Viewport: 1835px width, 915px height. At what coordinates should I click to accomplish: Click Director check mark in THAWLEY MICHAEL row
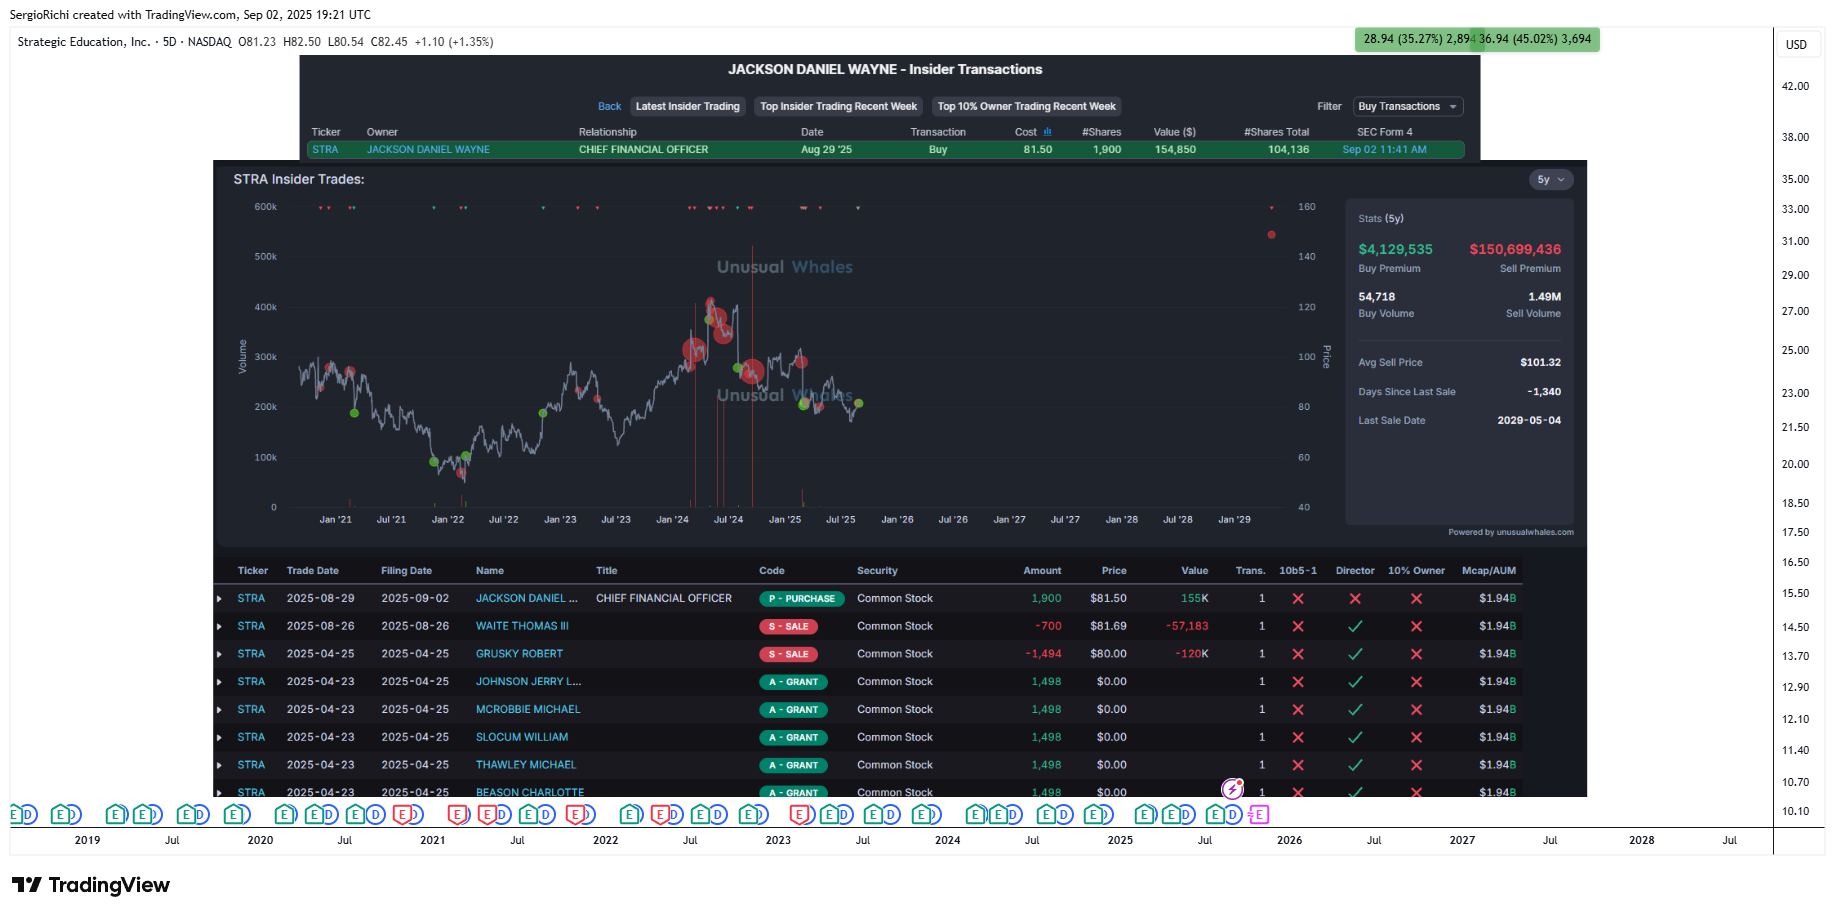point(1355,765)
